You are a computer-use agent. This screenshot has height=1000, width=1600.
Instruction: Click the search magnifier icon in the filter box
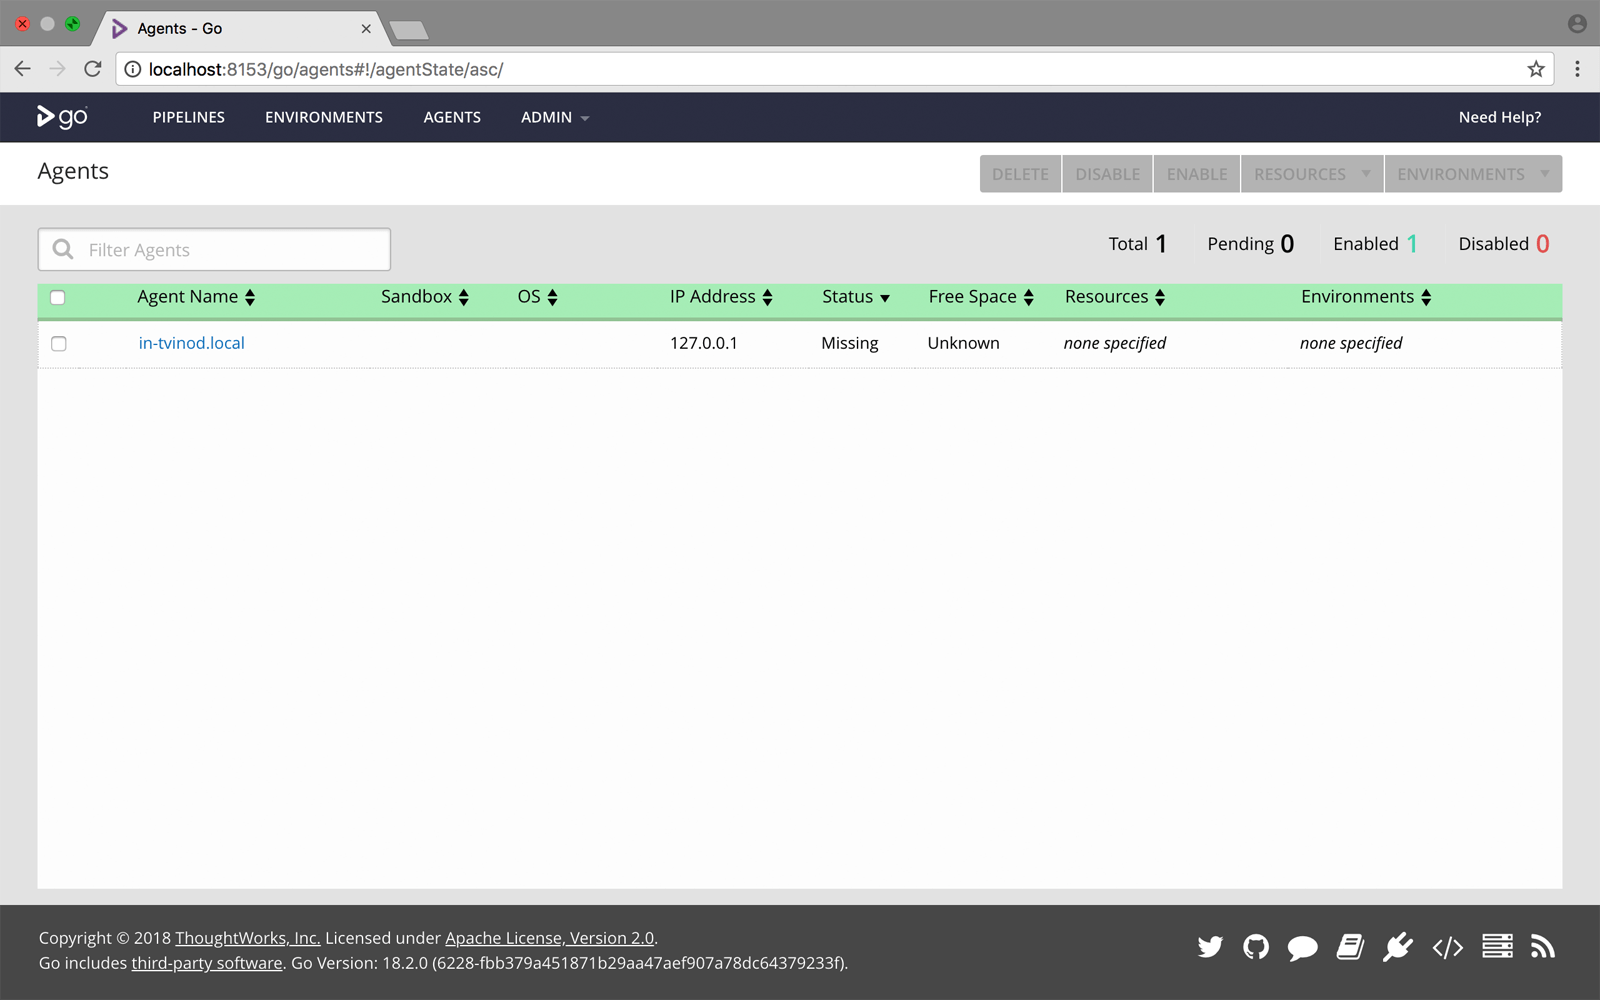(x=63, y=249)
